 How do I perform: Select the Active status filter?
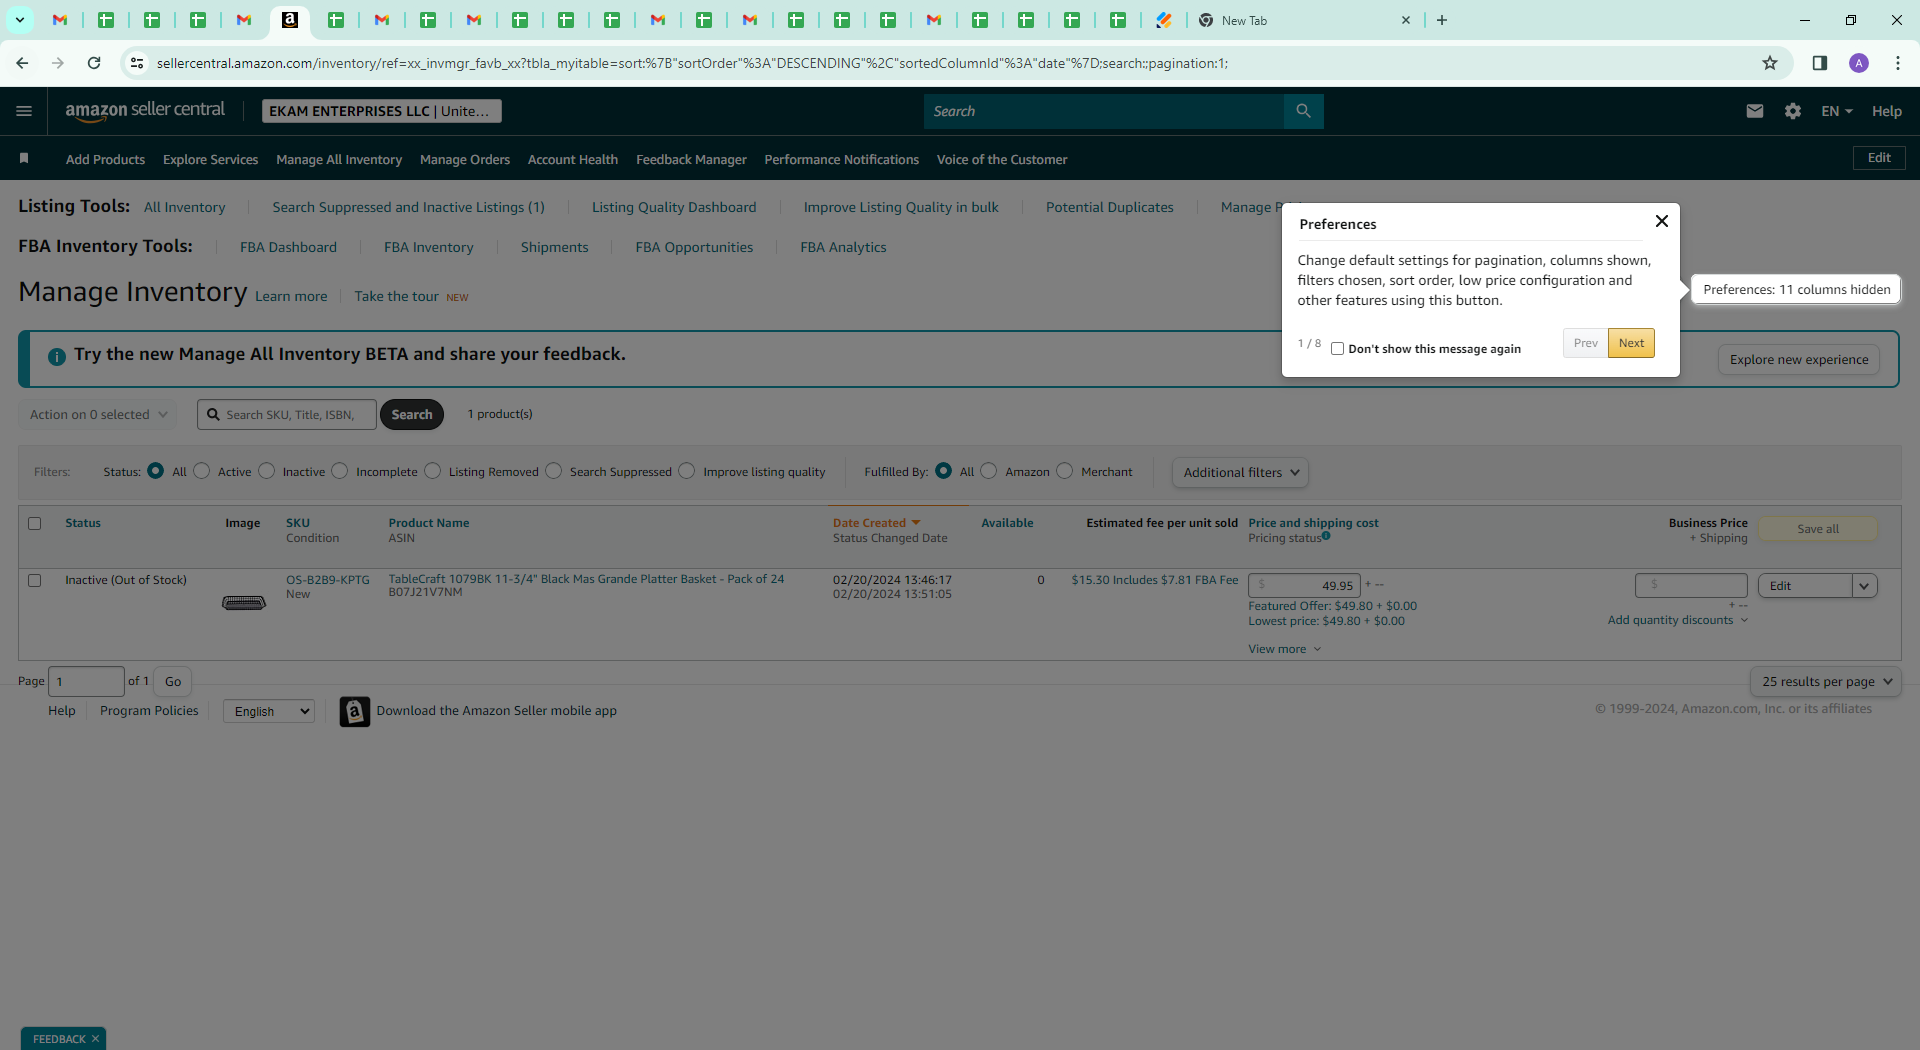coord(202,471)
